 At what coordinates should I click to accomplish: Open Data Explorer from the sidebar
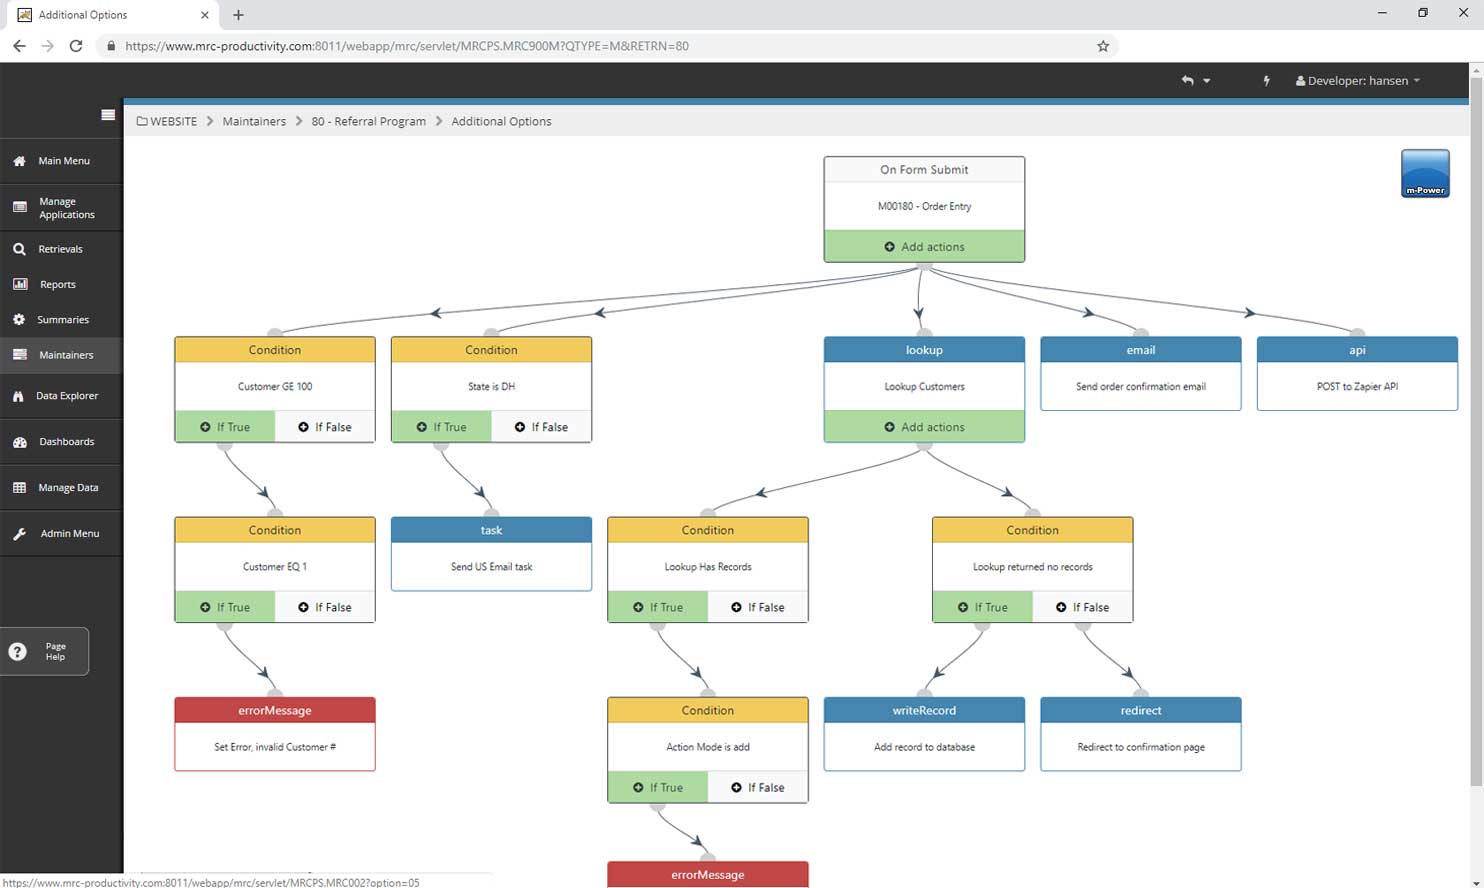click(x=67, y=396)
